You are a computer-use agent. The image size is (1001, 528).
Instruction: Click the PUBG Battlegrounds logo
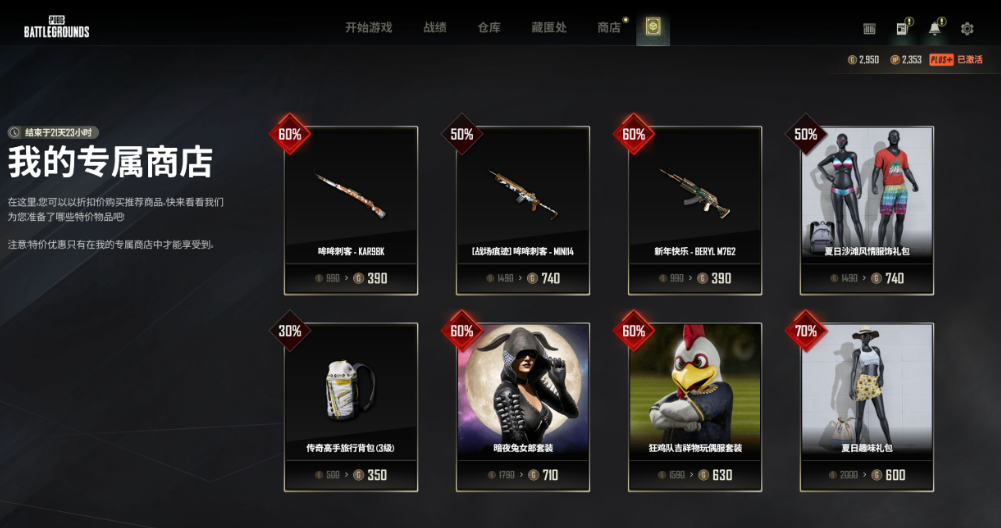tap(57, 27)
